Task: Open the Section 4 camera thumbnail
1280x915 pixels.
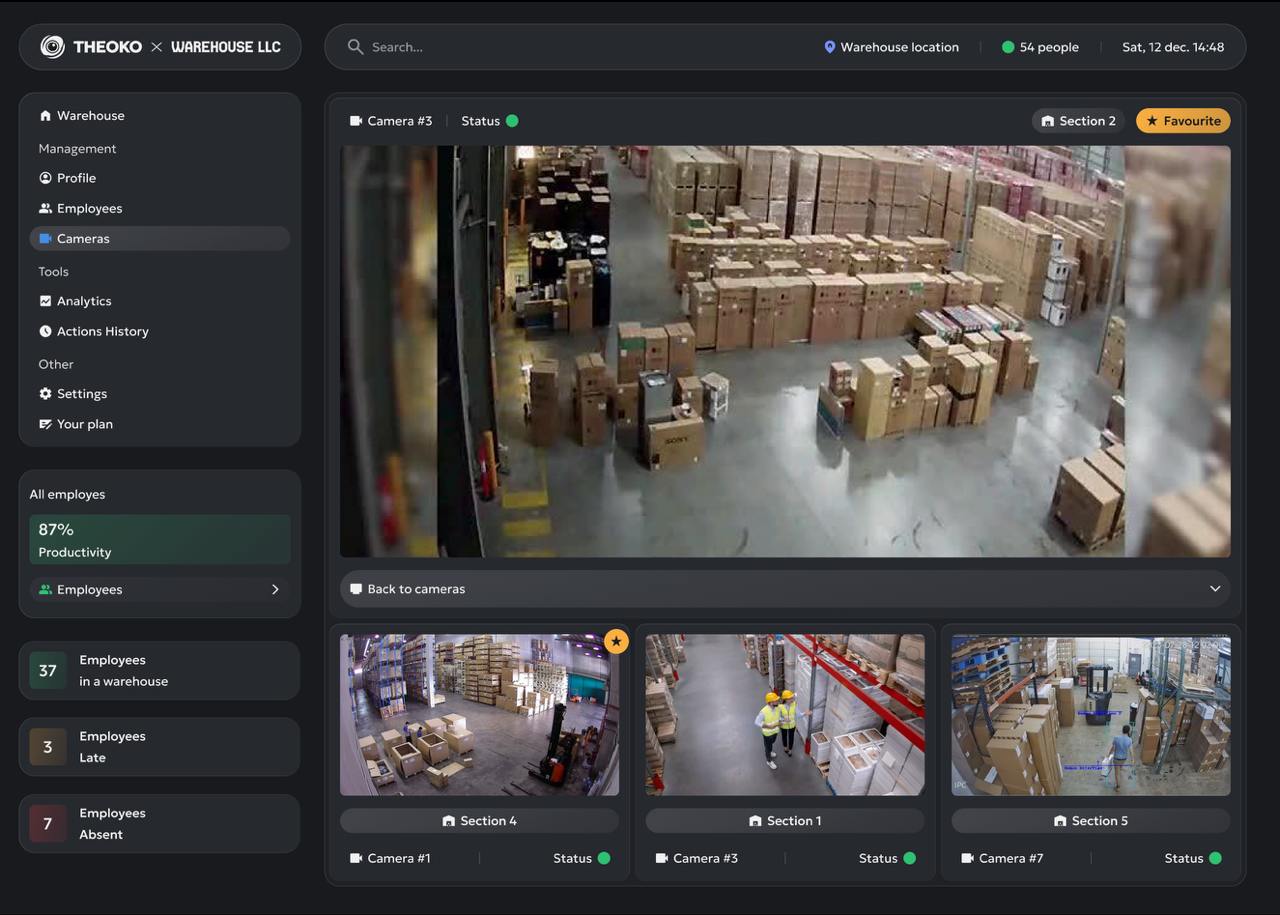Action: pyautogui.click(x=479, y=715)
